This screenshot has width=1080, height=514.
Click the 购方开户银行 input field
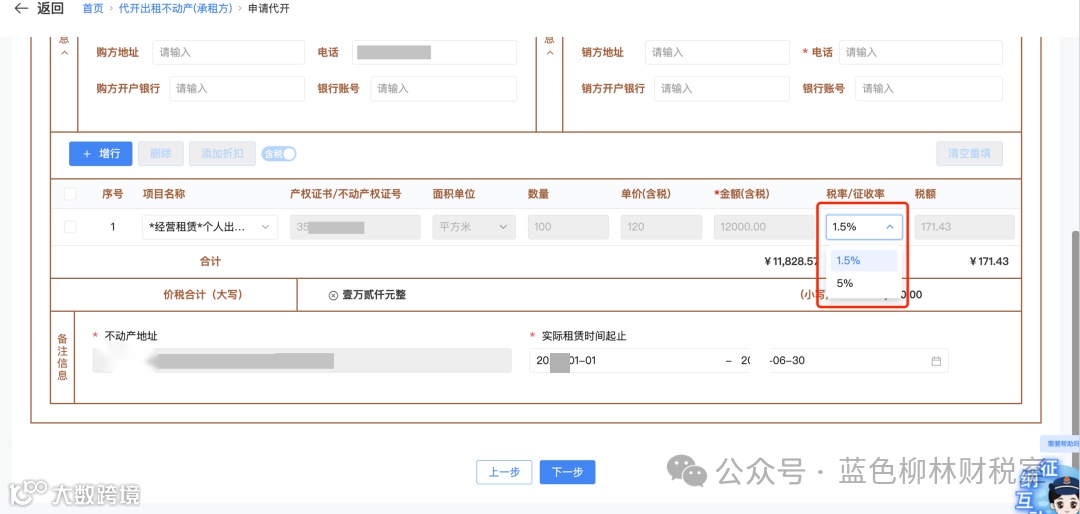tap(237, 88)
